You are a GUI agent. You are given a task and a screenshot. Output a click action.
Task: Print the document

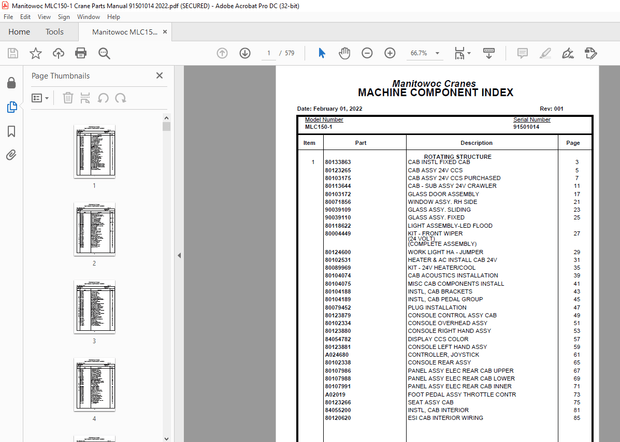[x=81, y=53]
